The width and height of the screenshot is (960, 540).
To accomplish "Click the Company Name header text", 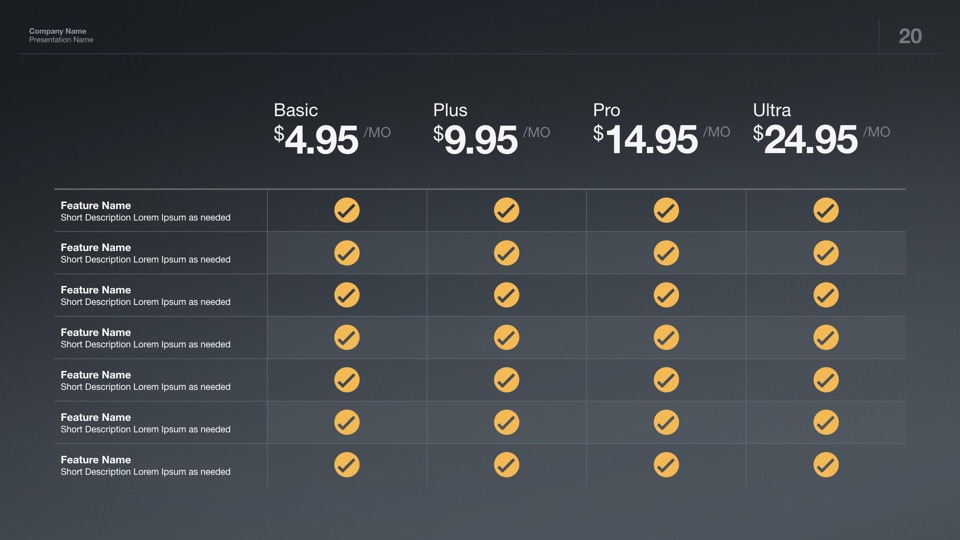I will click(x=58, y=31).
